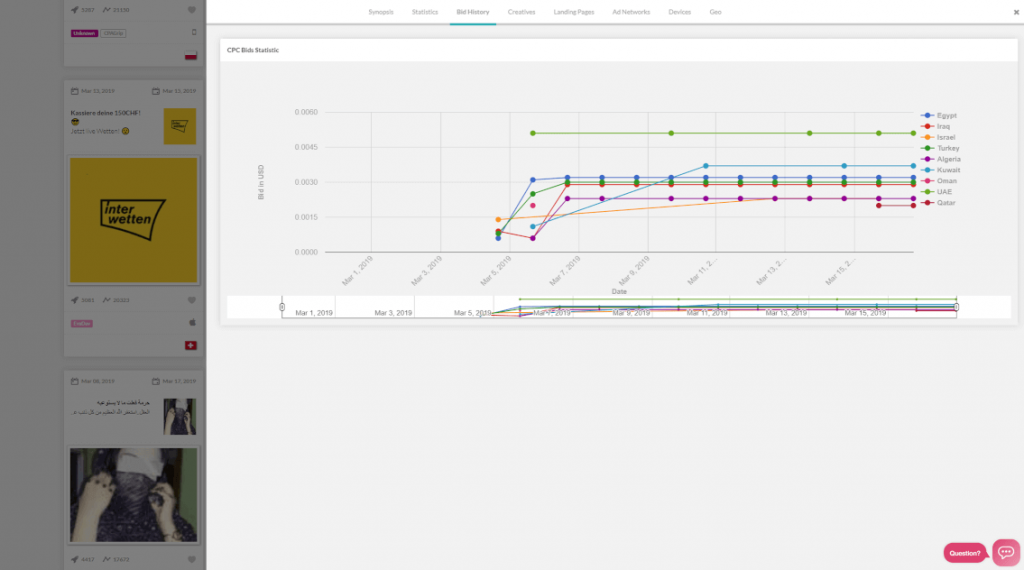Click the heart icon on top ad card
Viewport: 1024px width, 570px height.
click(191, 10)
